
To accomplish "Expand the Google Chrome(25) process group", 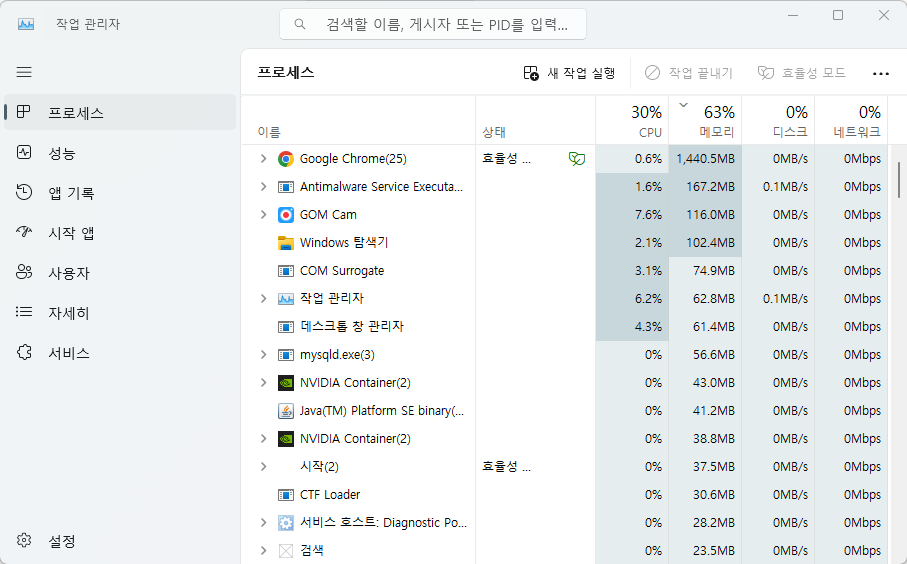I will 263,158.
